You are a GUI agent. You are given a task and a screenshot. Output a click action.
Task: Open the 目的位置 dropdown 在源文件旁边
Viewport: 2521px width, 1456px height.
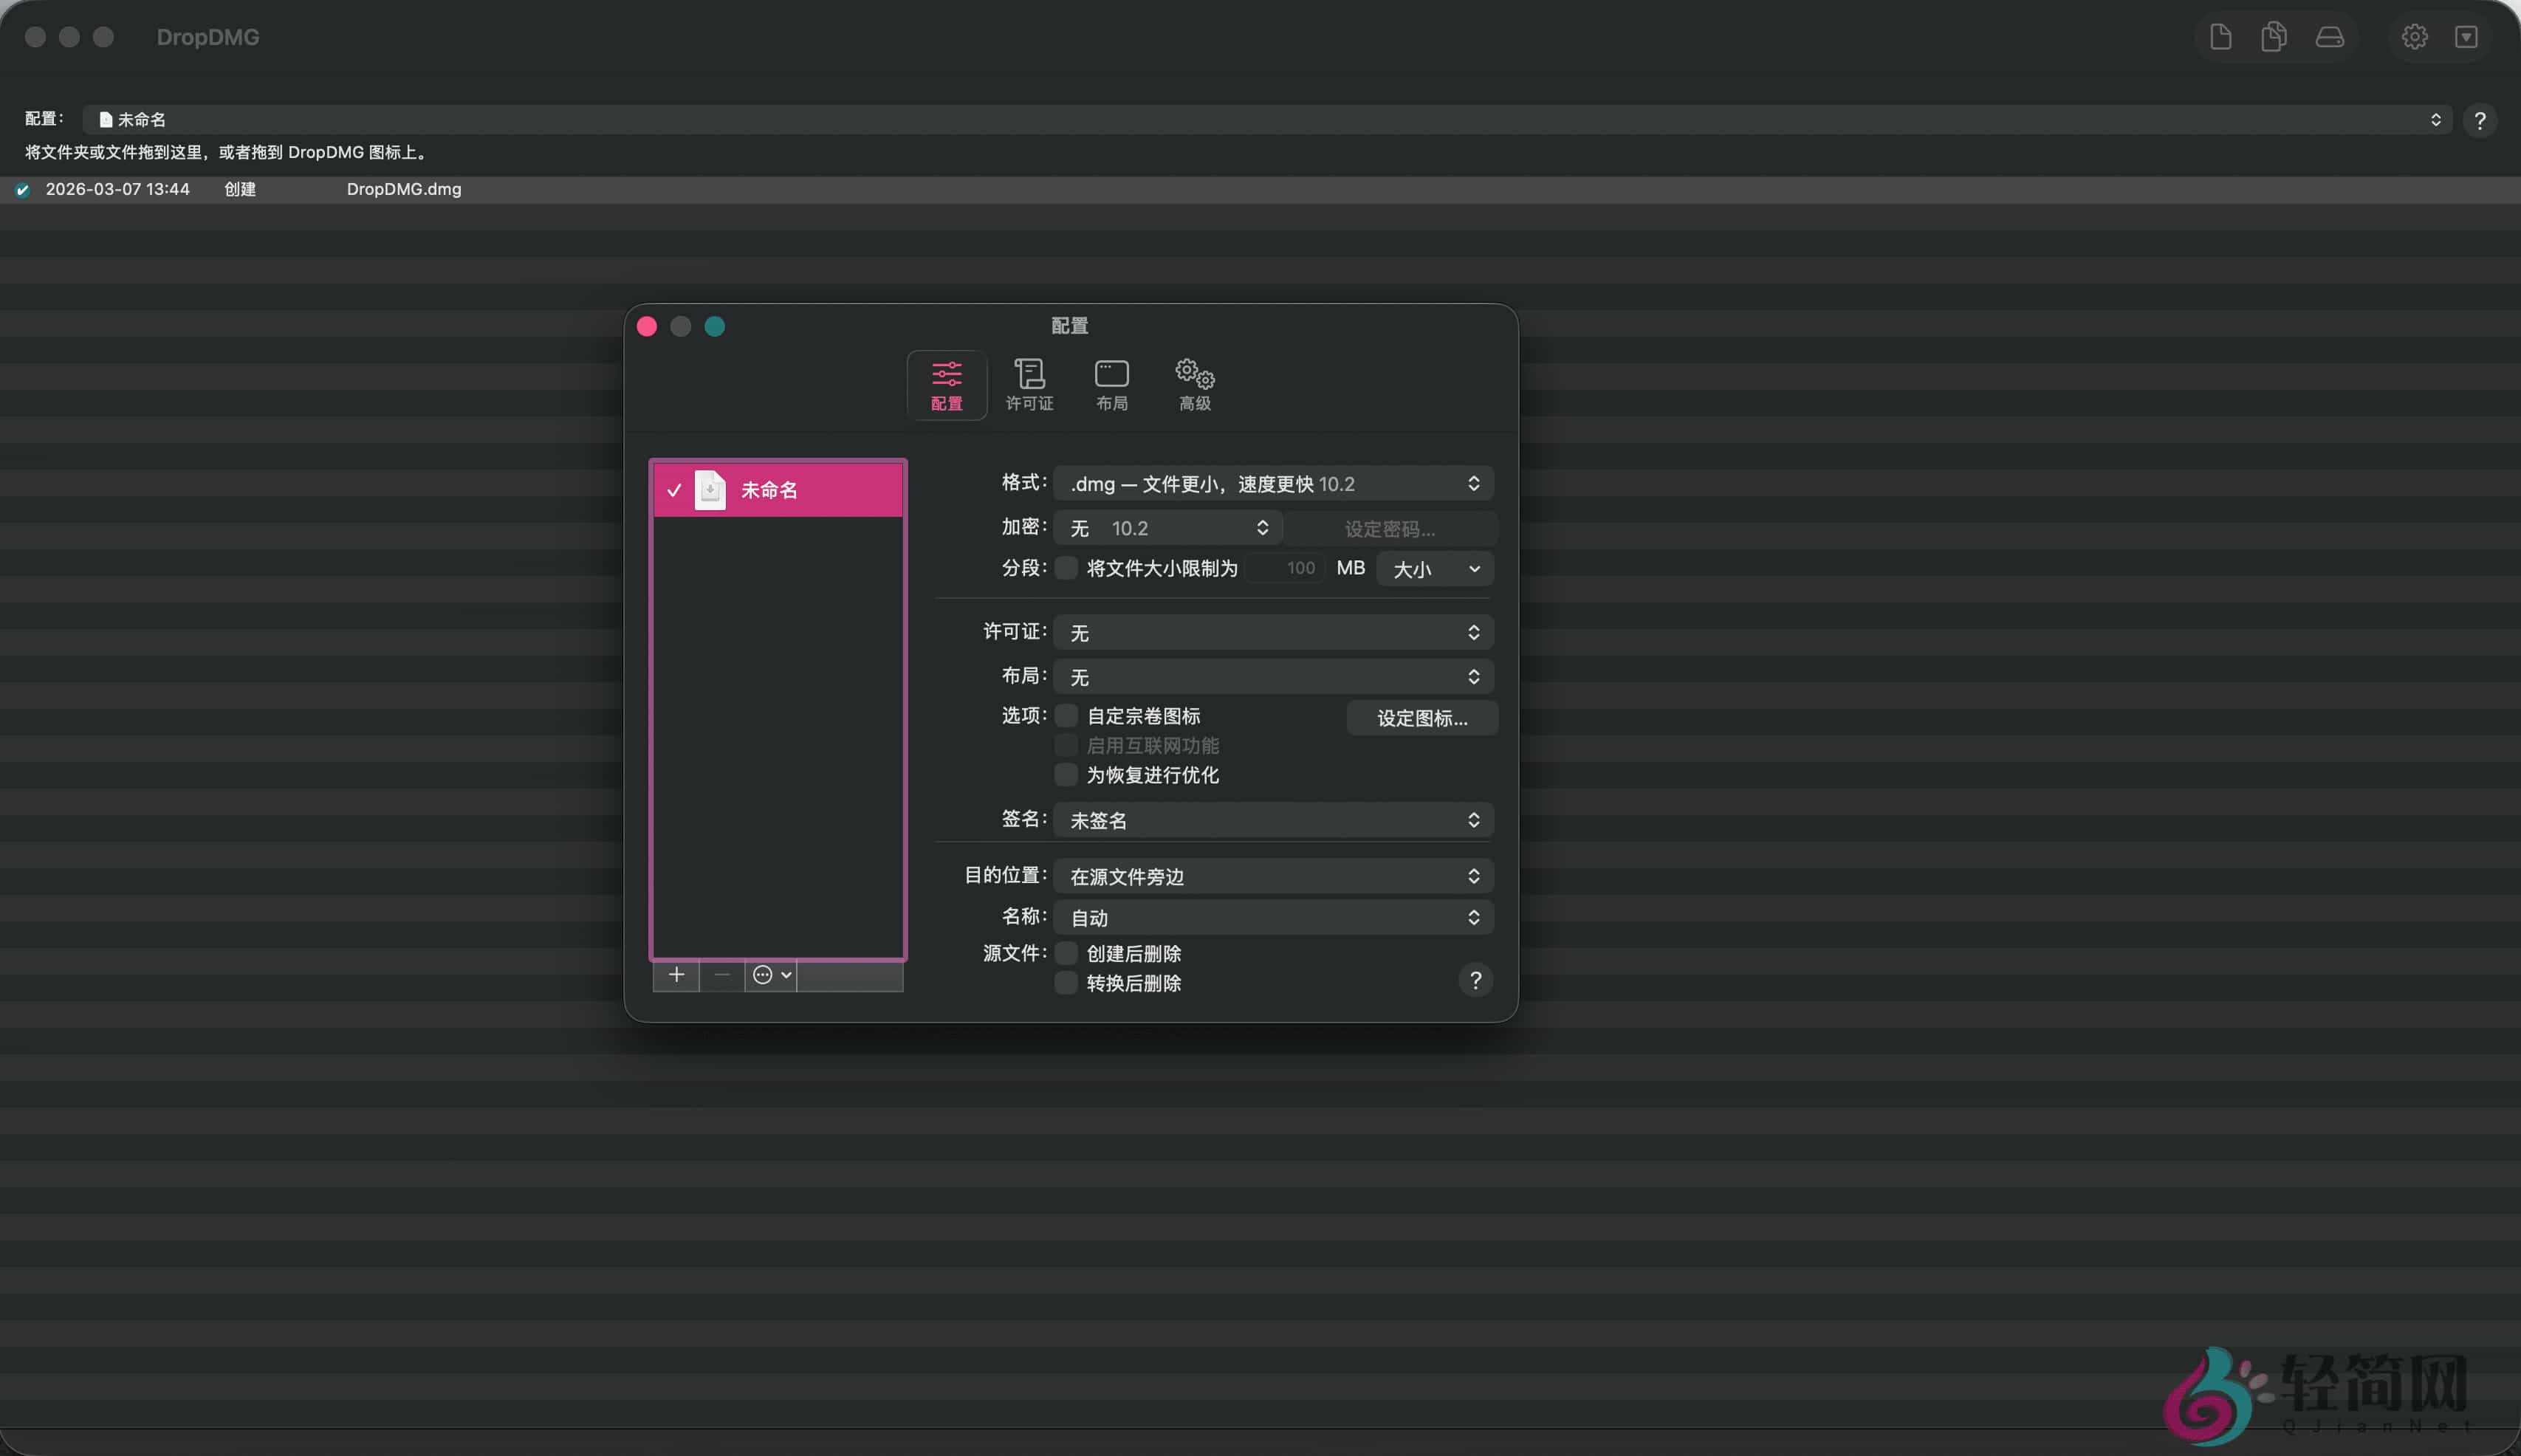click(x=1272, y=875)
